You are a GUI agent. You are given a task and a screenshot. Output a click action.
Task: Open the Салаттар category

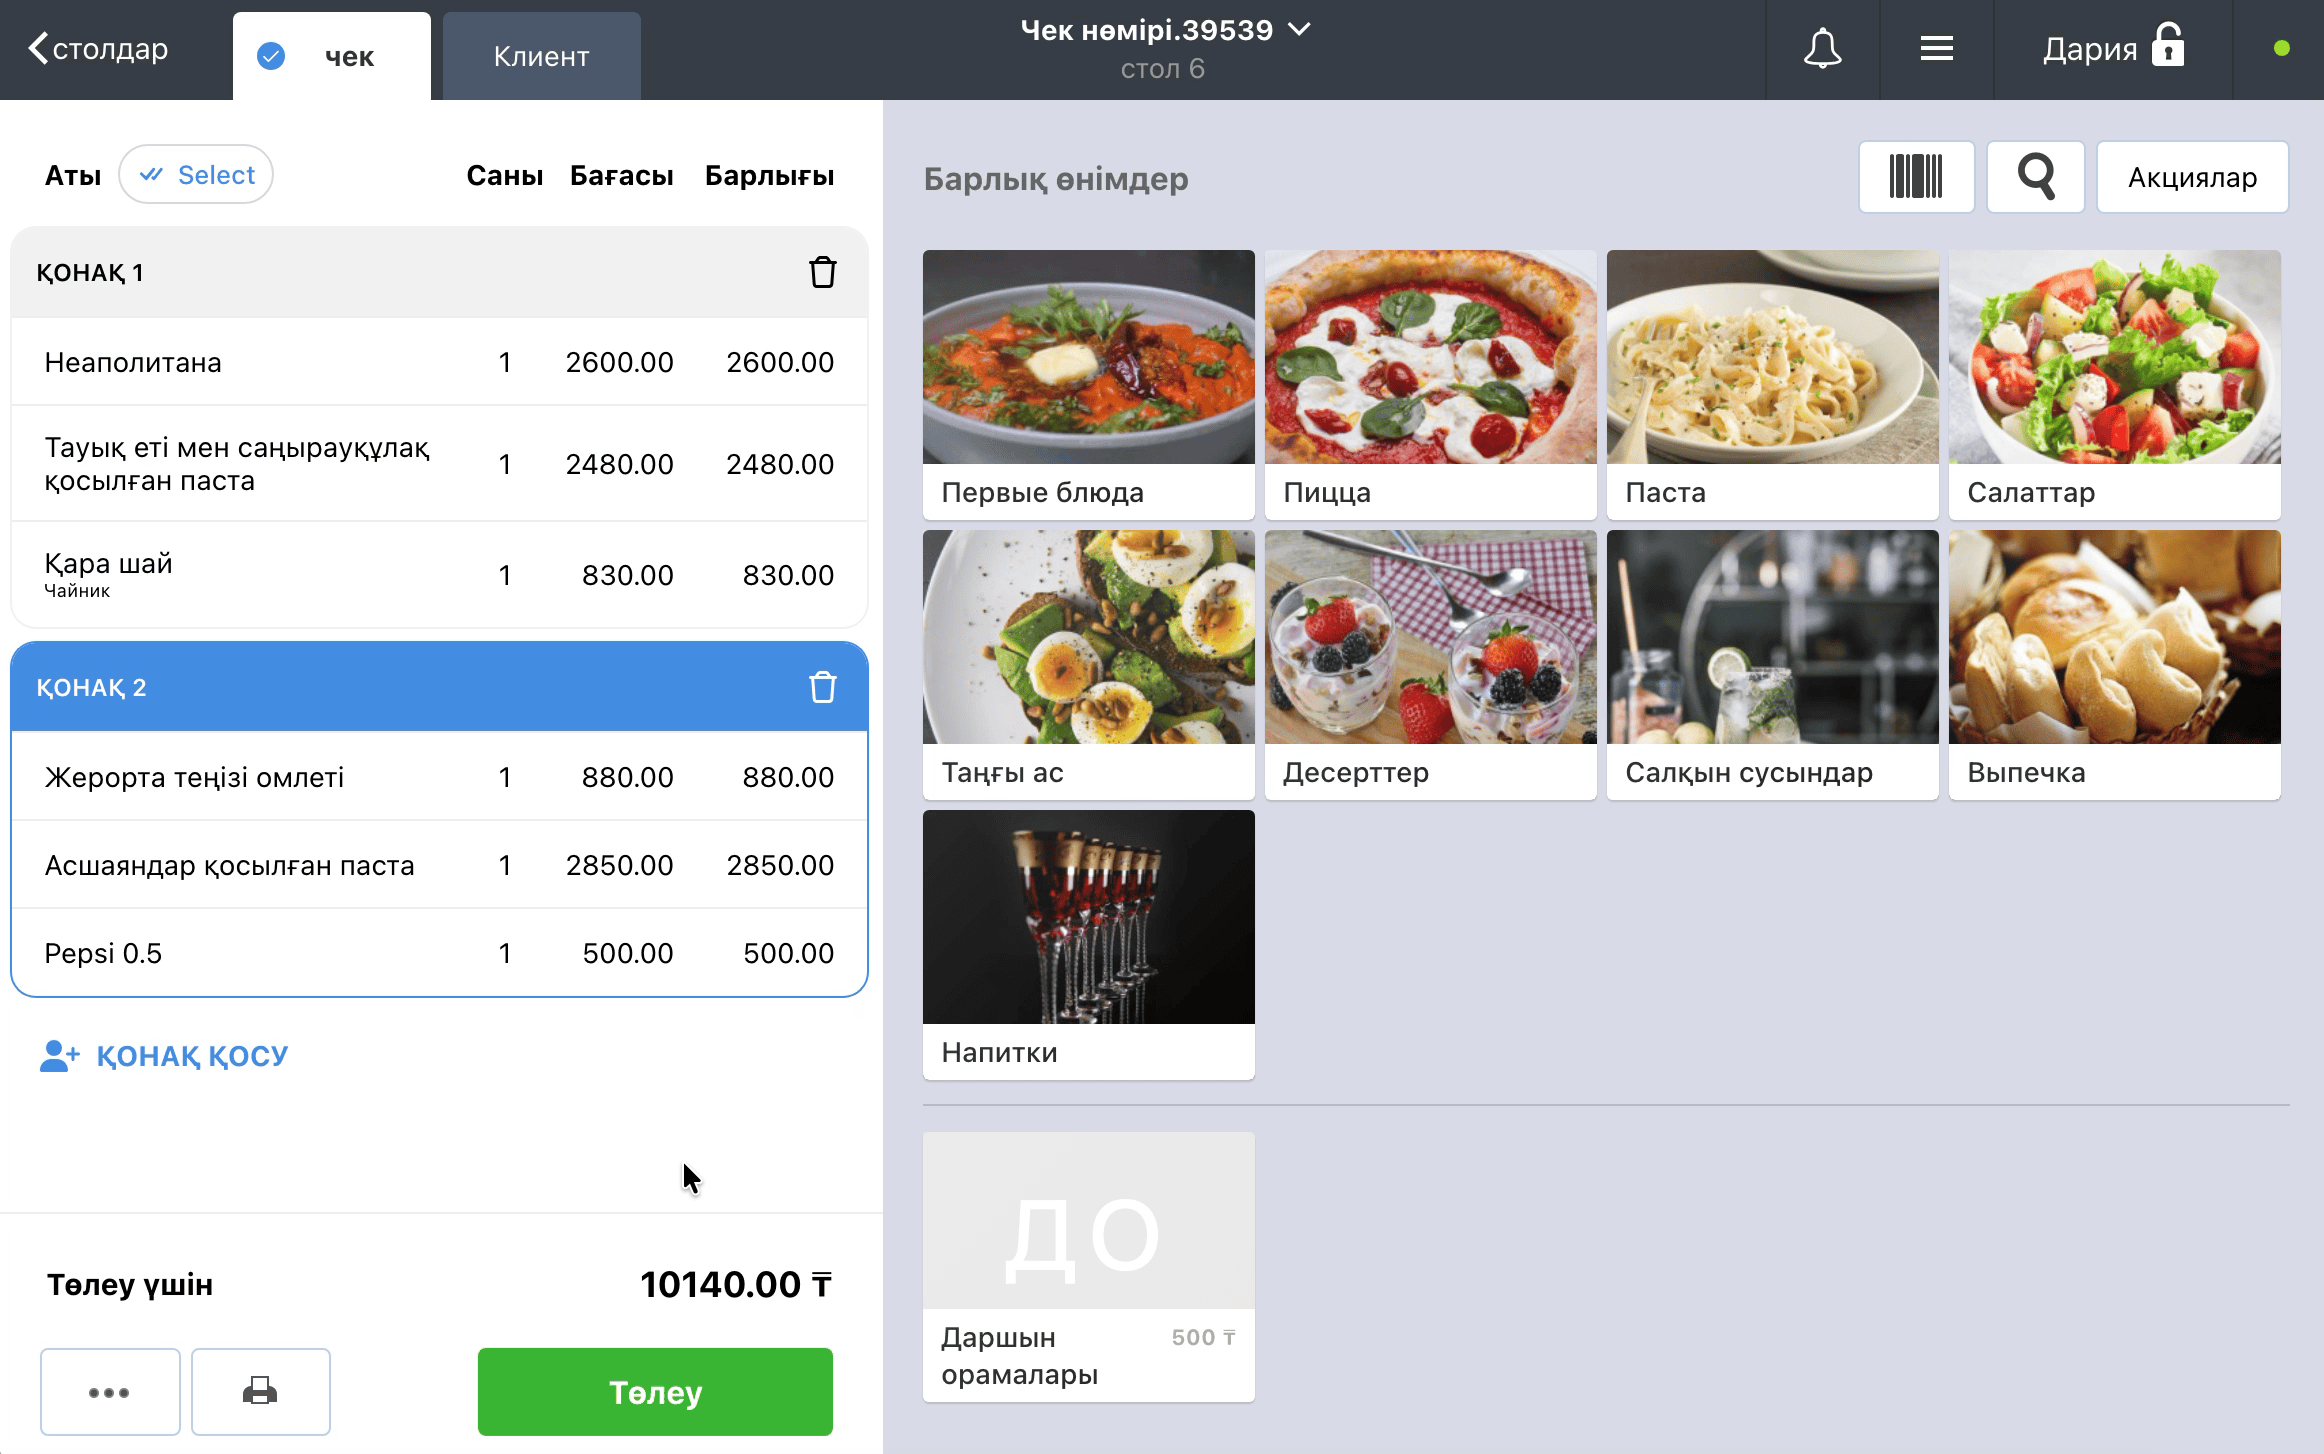pyautogui.click(x=2114, y=384)
